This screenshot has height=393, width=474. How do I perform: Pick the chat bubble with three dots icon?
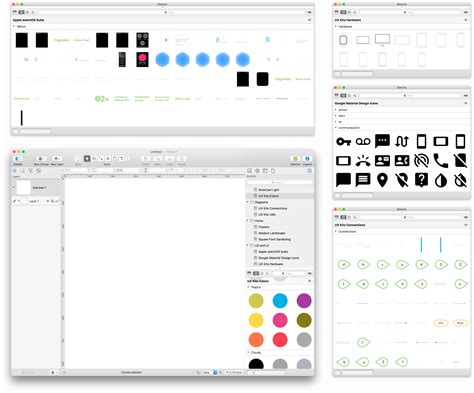(382, 141)
